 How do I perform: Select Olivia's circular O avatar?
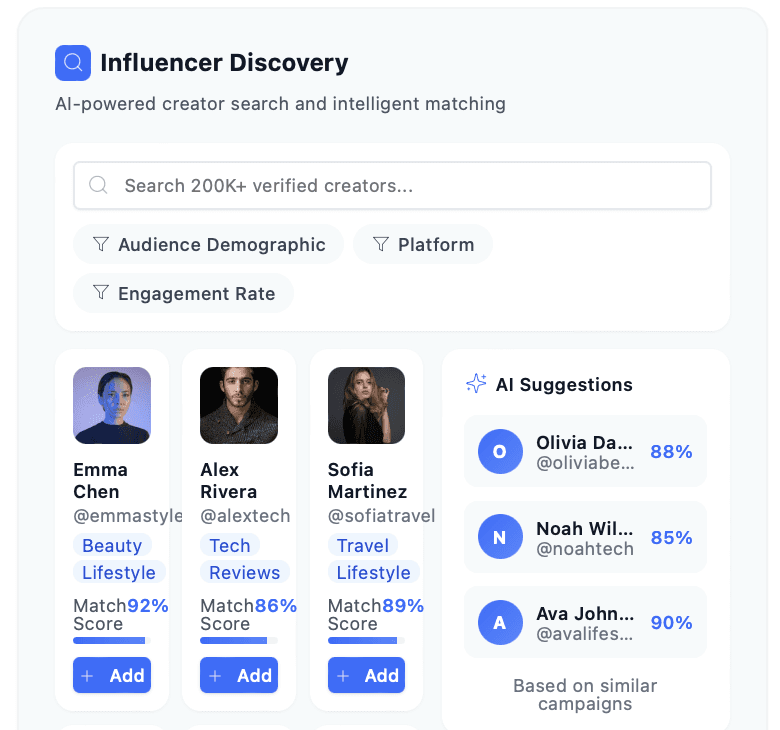pyautogui.click(x=500, y=451)
